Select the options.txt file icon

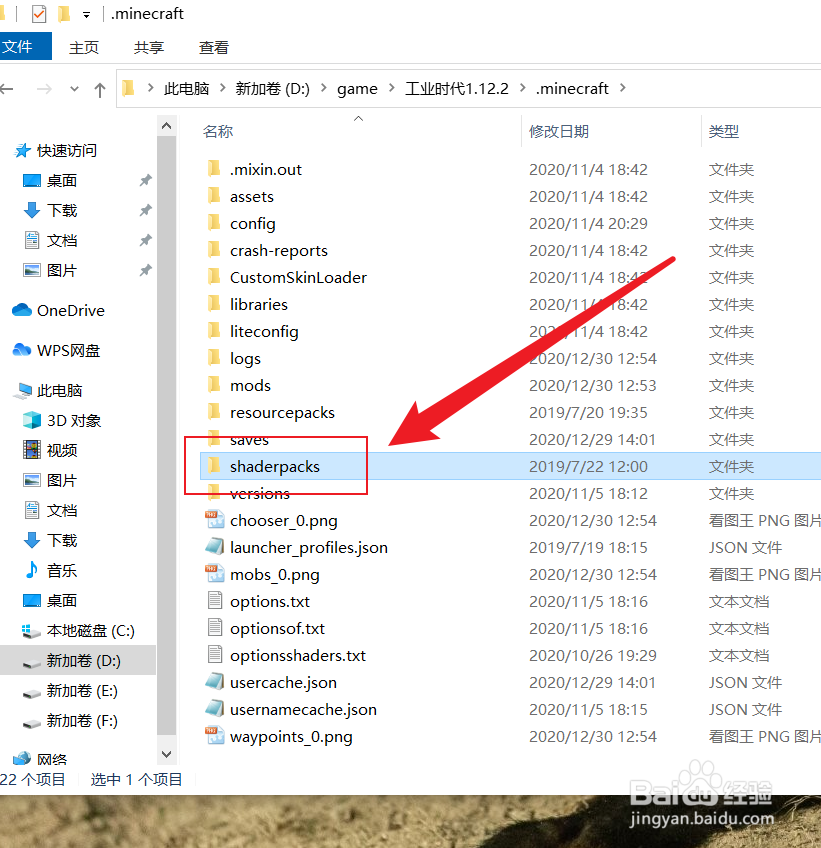[215, 600]
